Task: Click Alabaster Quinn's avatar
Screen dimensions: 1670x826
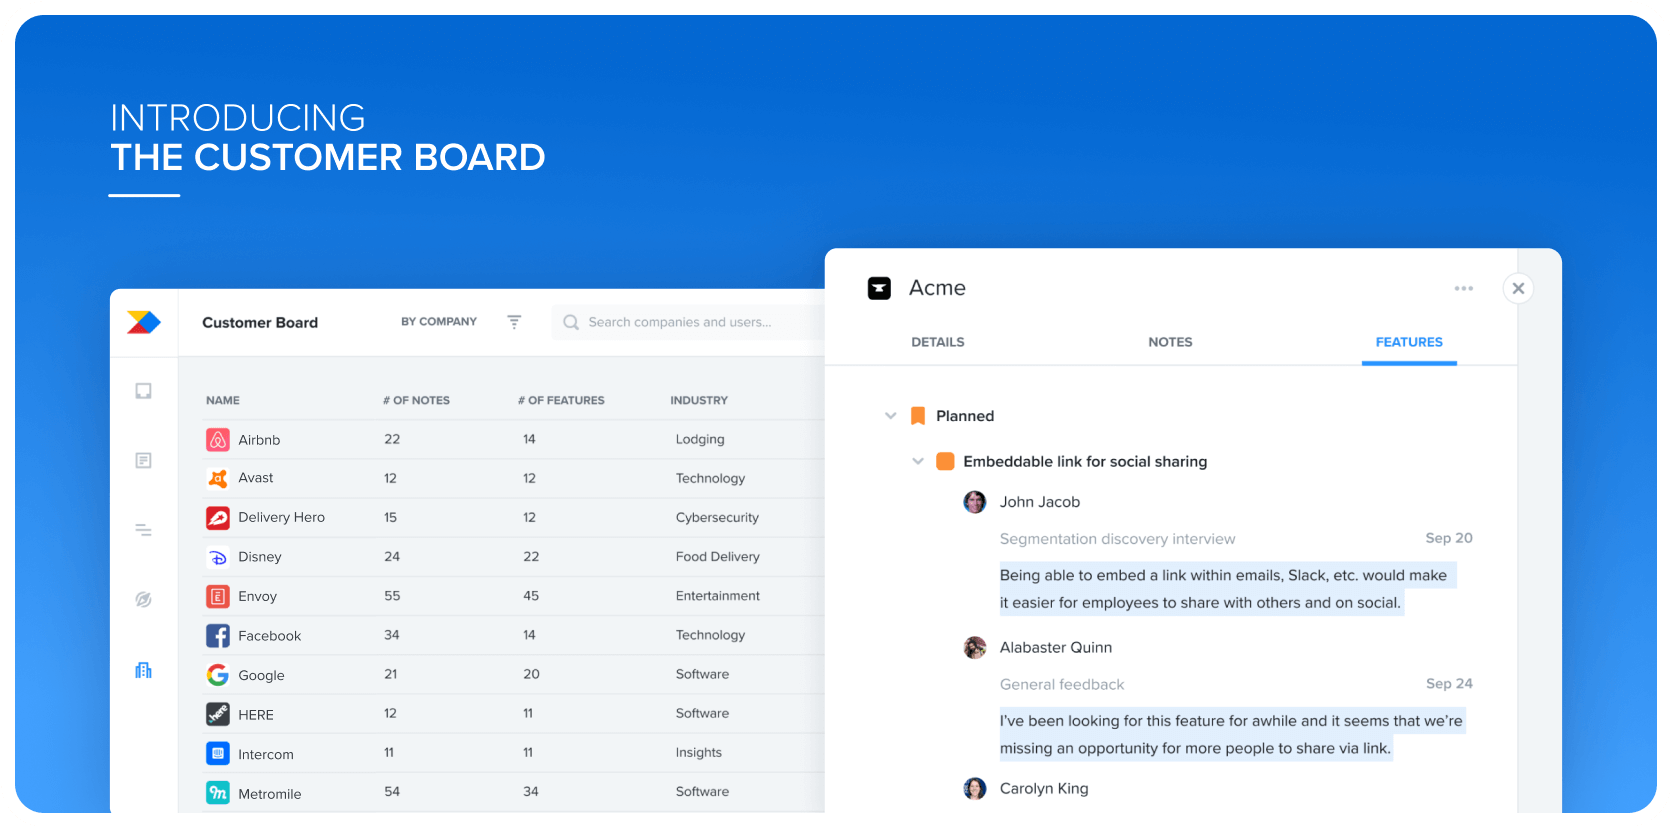Action: point(975,648)
